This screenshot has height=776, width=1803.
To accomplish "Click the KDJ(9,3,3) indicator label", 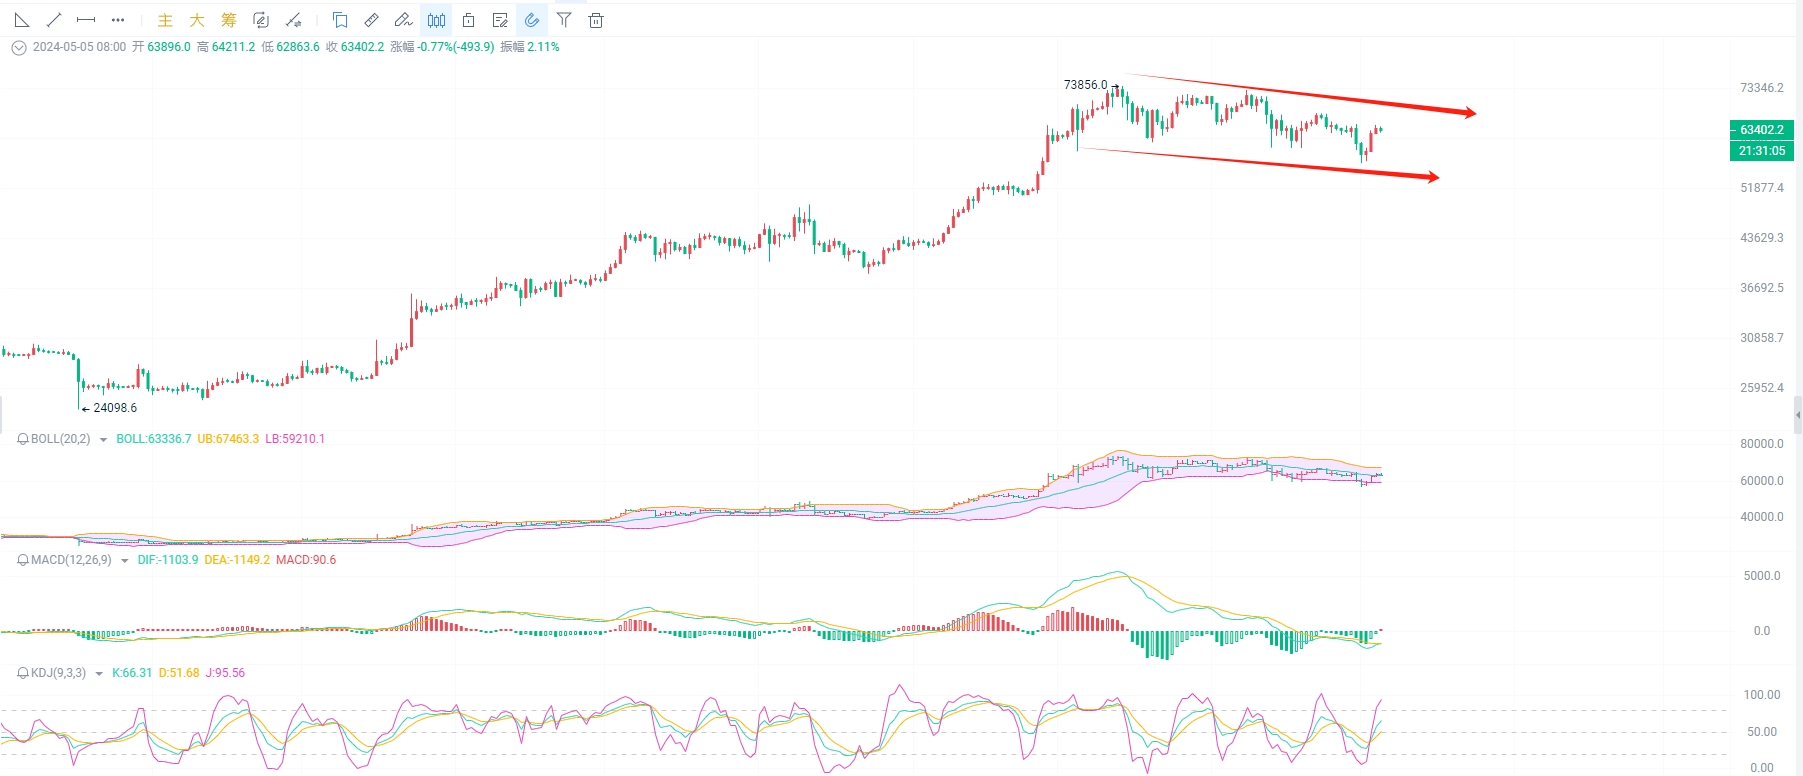I will click(58, 673).
